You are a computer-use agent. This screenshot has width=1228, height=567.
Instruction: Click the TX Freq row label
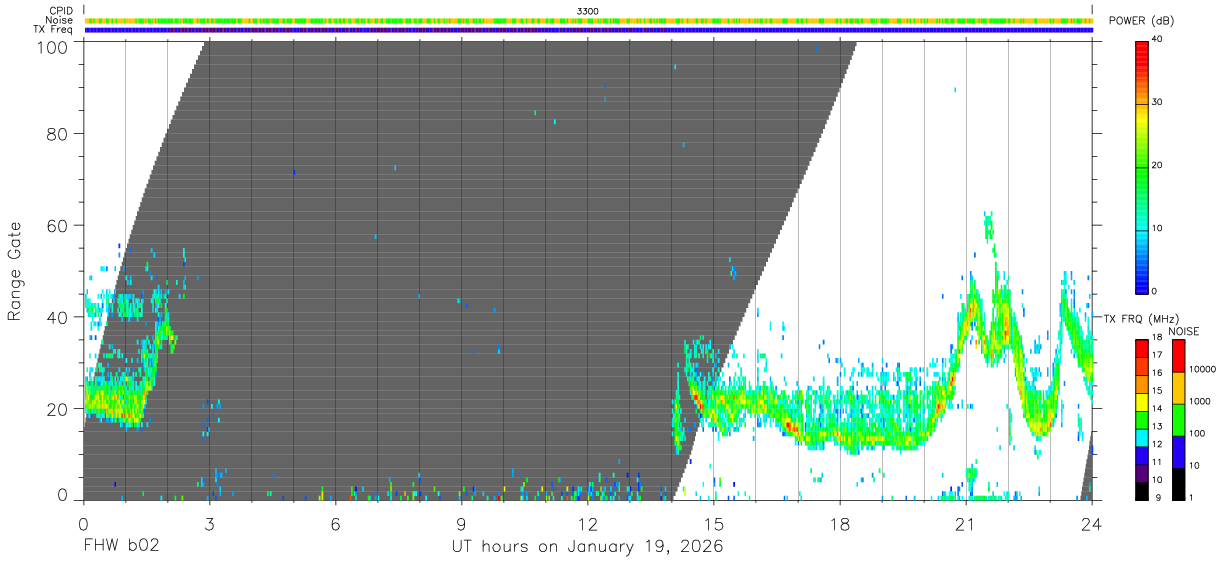pyautogui.click(x=54, y=30)
